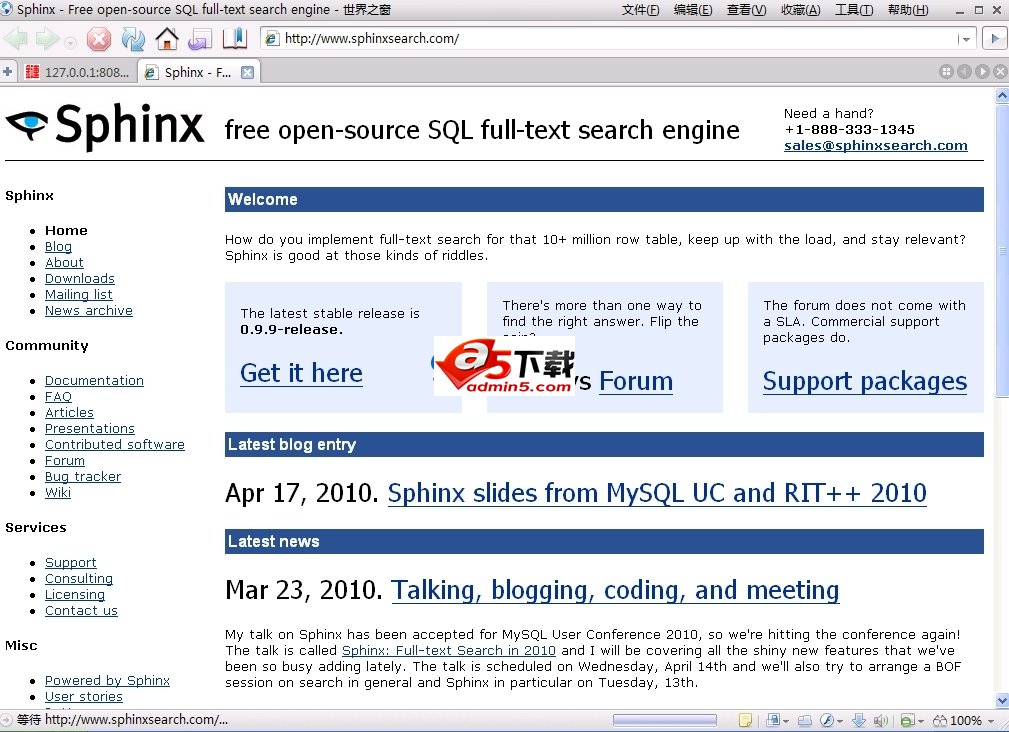The image size is (1009, 732).
Task: Close the Sphinx tab with its X
Action: (247, 73)
